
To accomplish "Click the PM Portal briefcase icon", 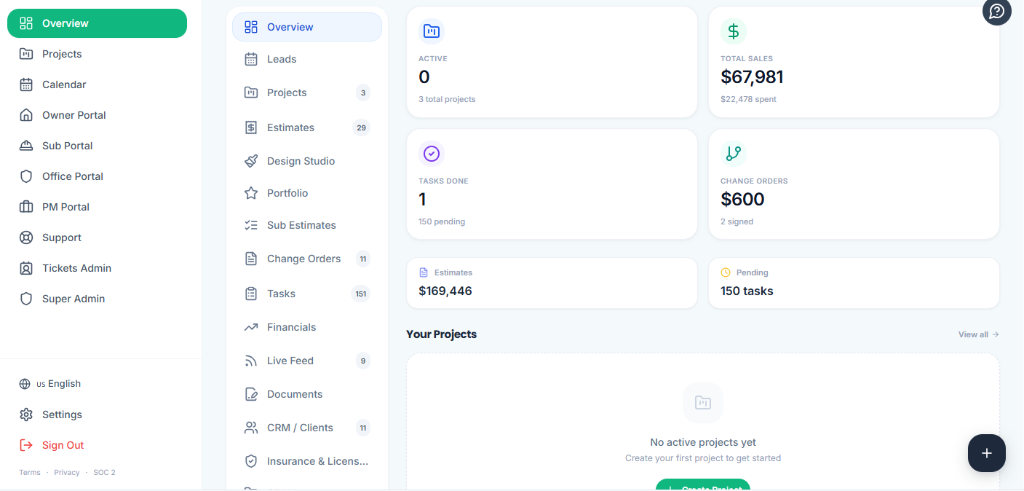I will (26, 207).
